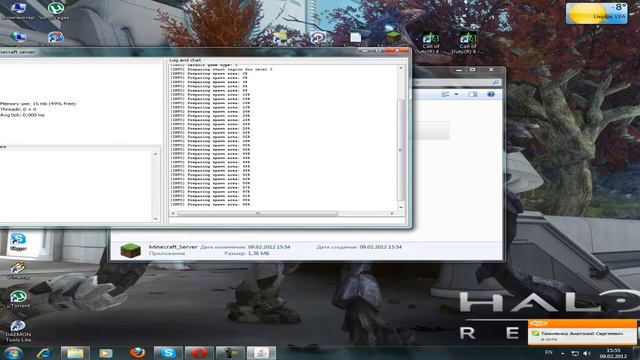Click the Explorer window search box
Image resolution: width=640 pixels, height=360 pixels.
pyautogui.click(x=456, y=82)
